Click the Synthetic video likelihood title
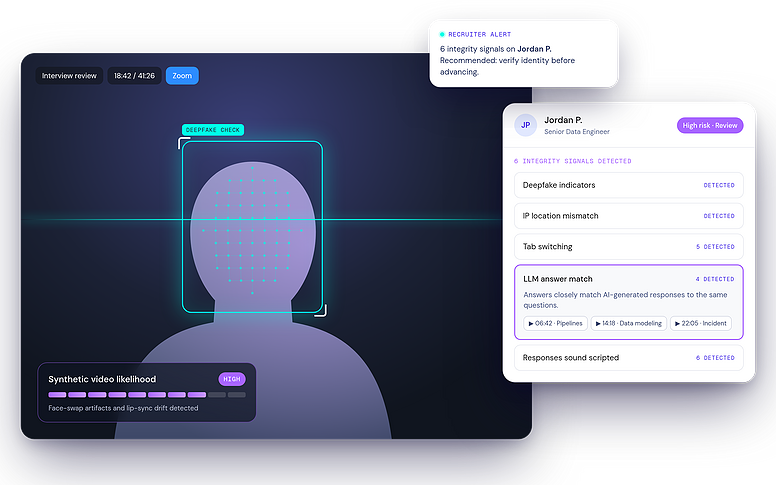This screenshot has height=485, width=776. pyautogui.click(x=102, y=379)
